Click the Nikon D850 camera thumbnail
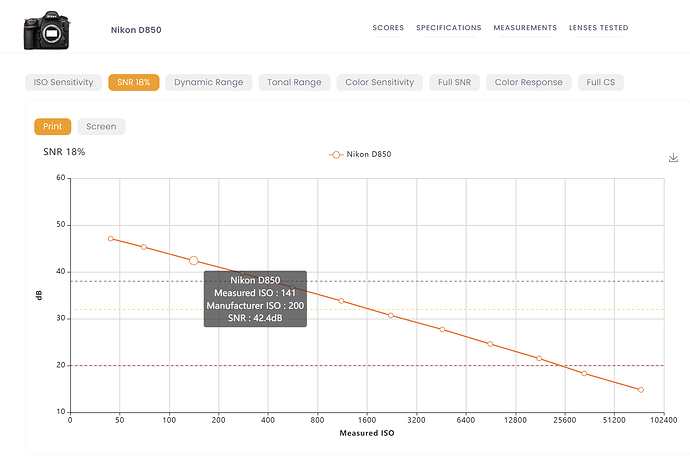690x458 pixels. (49, 29)
